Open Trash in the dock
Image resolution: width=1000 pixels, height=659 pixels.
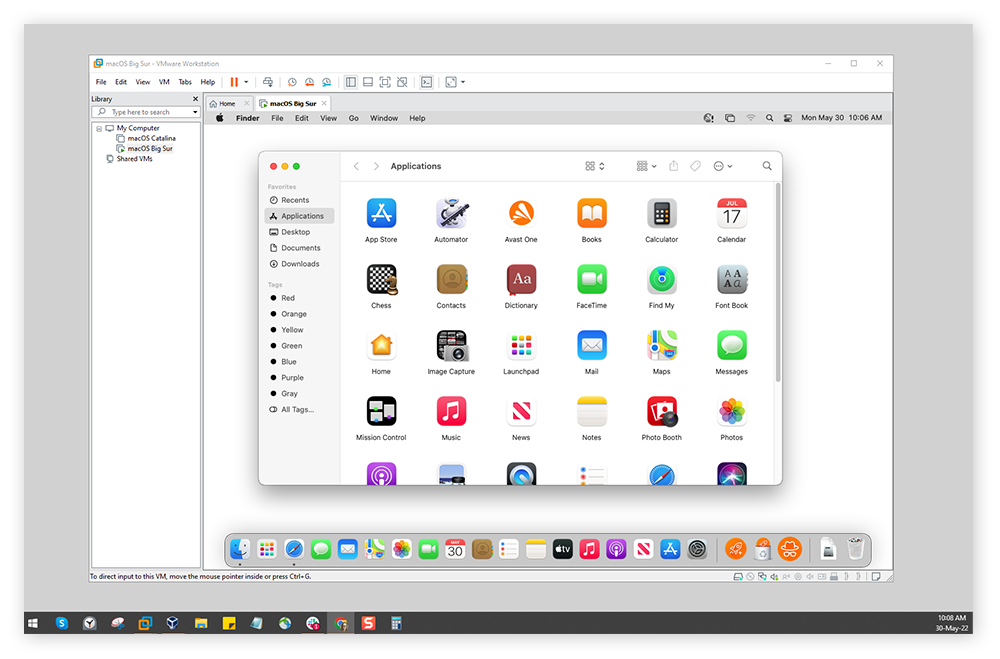coord(855,549)
